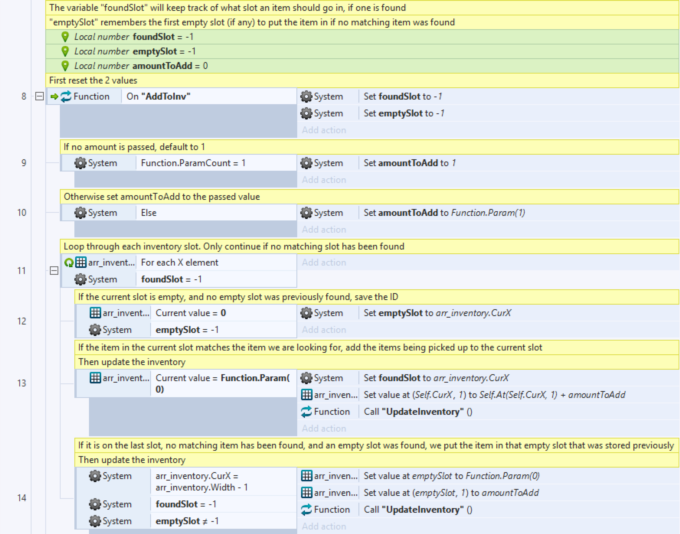
Task: Click the lightbulb icon beside local number amountToAdd
Action: pos(65,66)
